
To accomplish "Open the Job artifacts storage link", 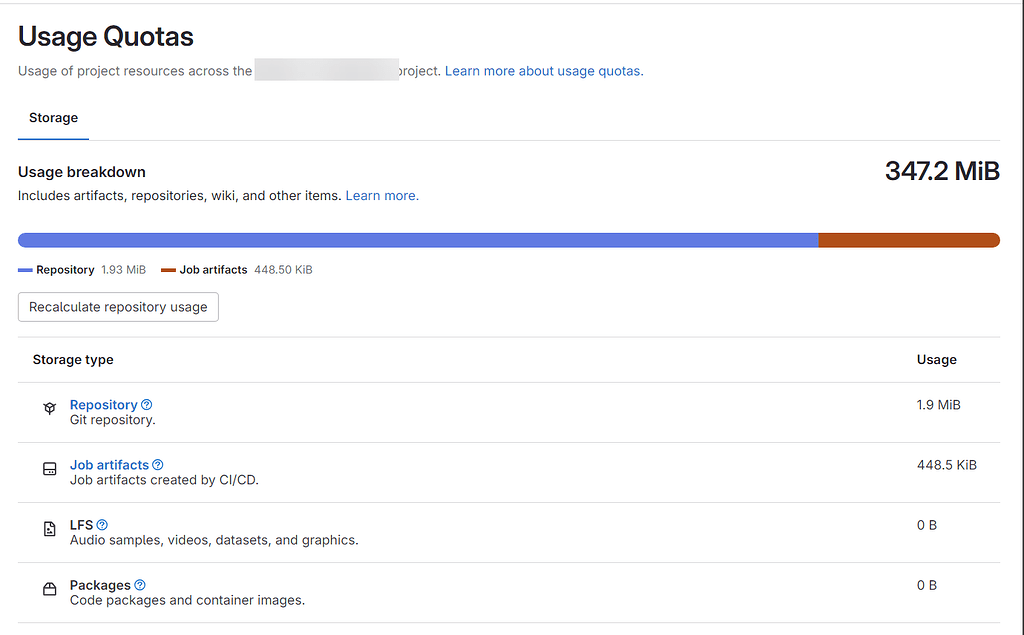I will [109, 464].
